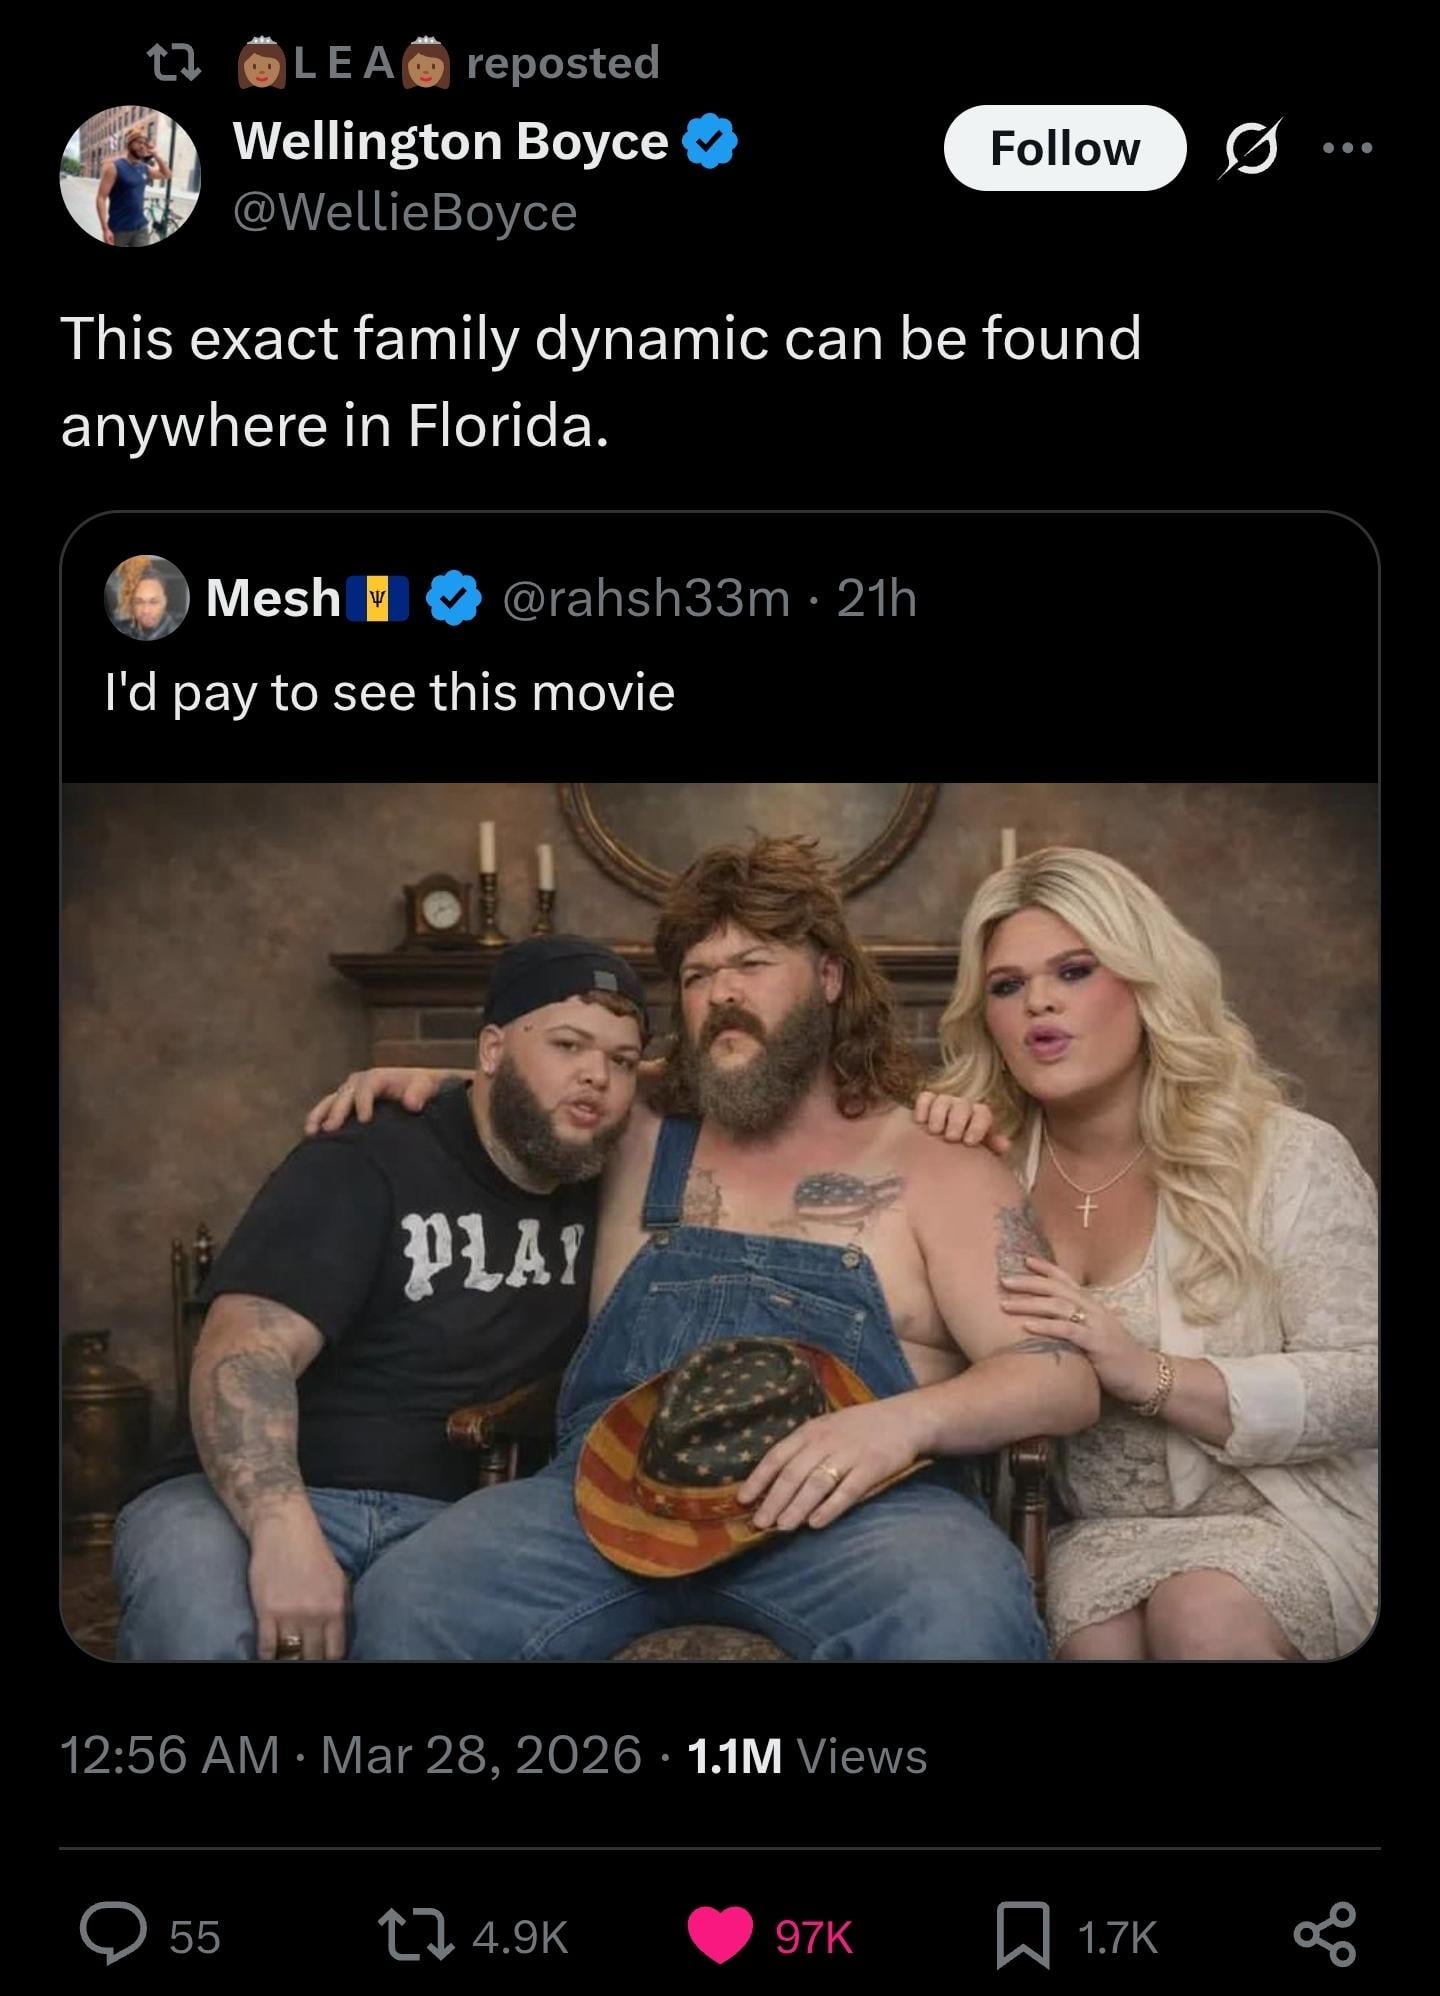Screen dimensions: 1440x1996
Task: Click the @rahsh33m handle
Action: 645,598
